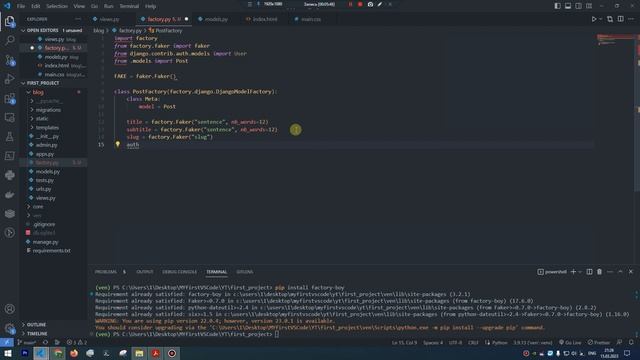Image resolution: width=640 pixels, height=360 pixels.
Task: Open Customize Layout options
Action: click(589, 6)
